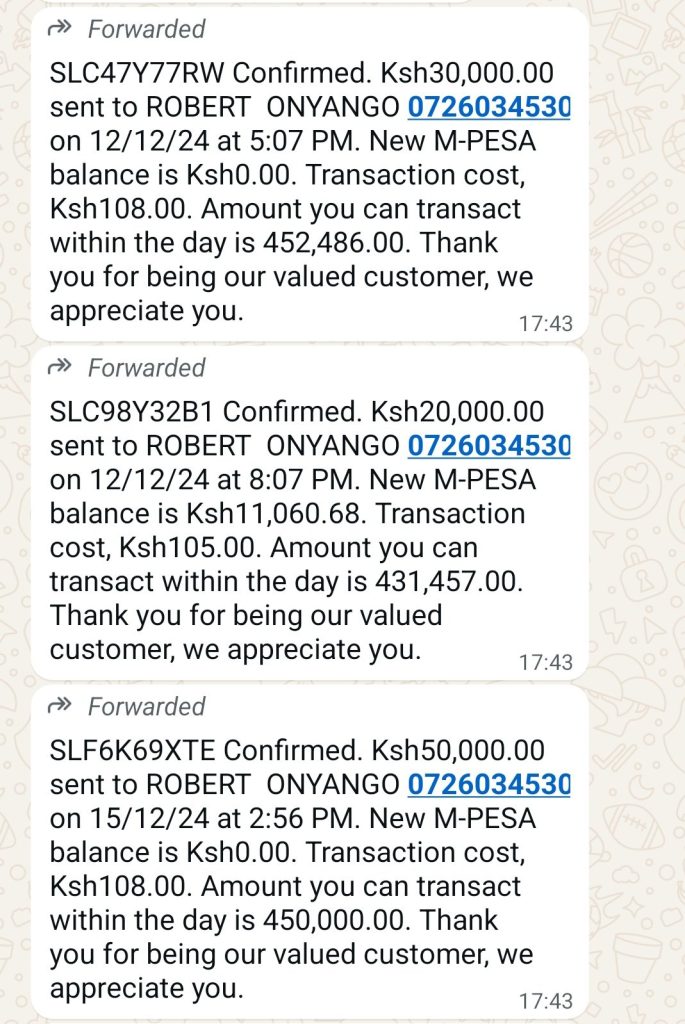This screenshot has height=1024, width=685.
Task: Tap the forward arrow icon above the SLC47Y77RW message
Action: (61, 30)
